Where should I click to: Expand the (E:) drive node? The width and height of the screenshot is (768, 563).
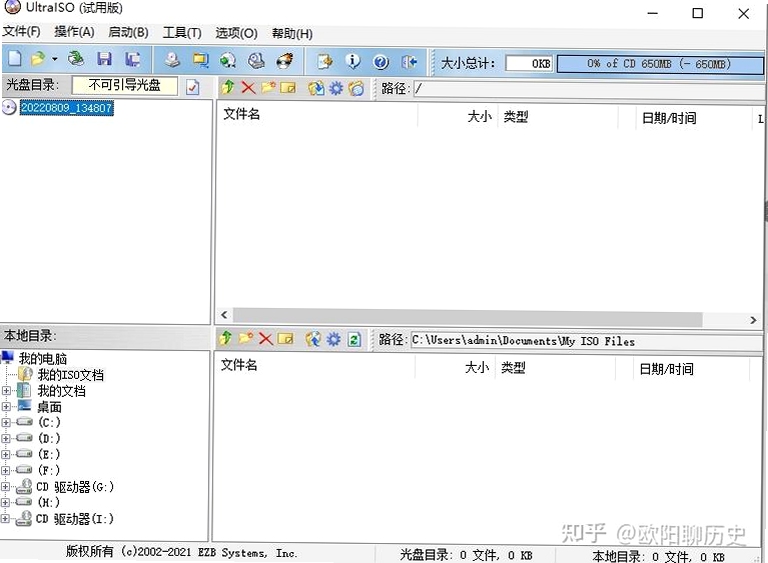tap(6, 454)
